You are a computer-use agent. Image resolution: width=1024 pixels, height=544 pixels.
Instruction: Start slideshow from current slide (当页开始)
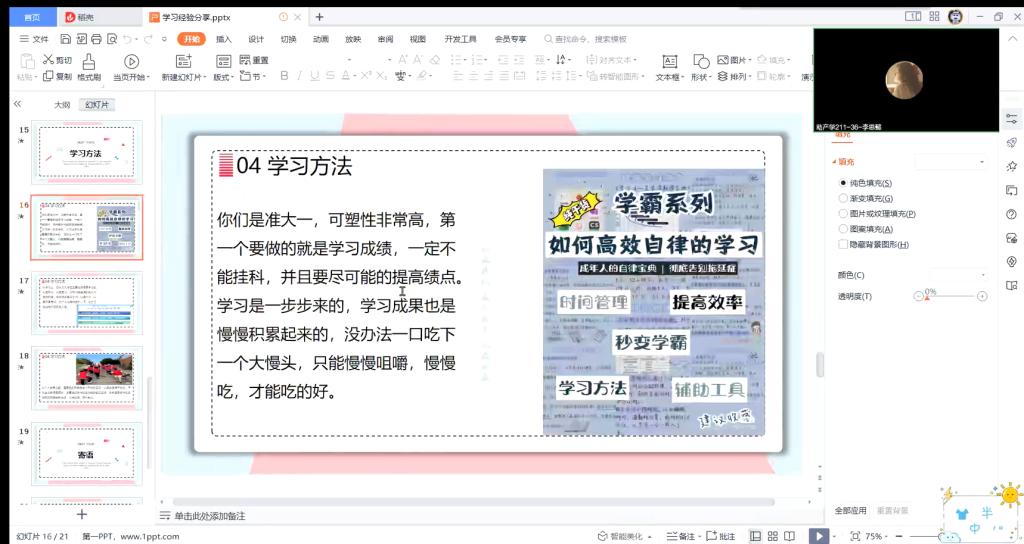tap(130, 62)
